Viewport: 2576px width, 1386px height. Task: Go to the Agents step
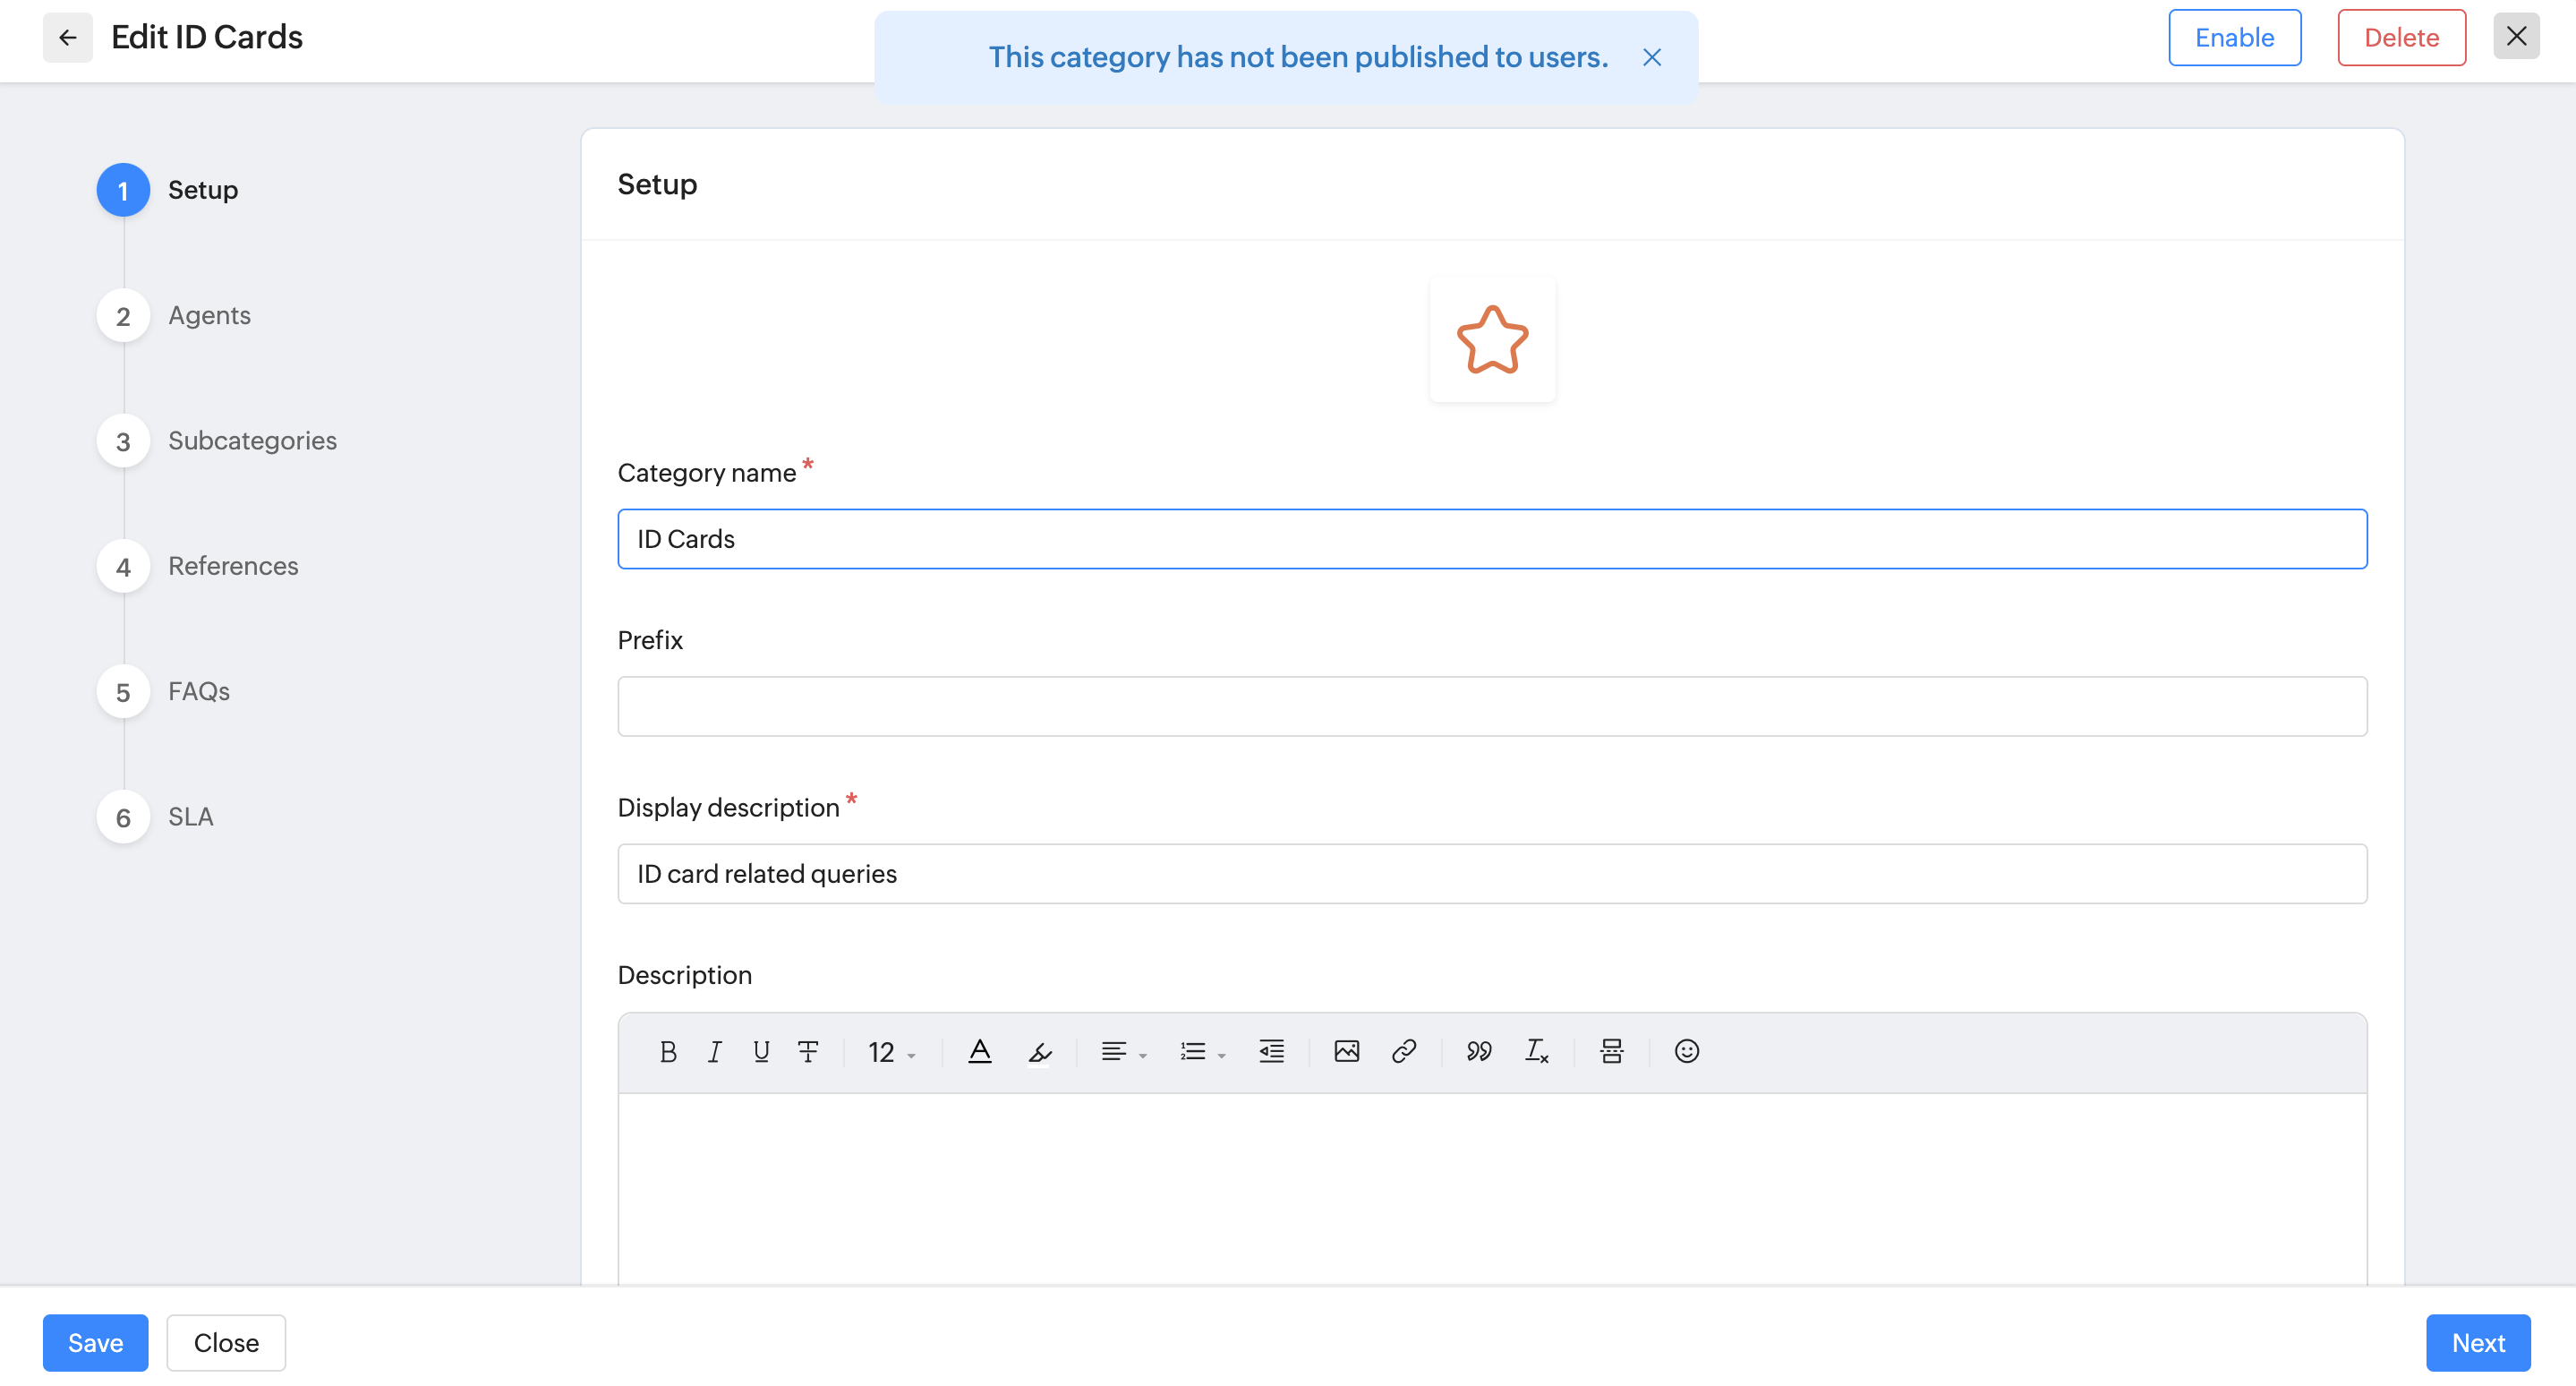click(208, 315)
